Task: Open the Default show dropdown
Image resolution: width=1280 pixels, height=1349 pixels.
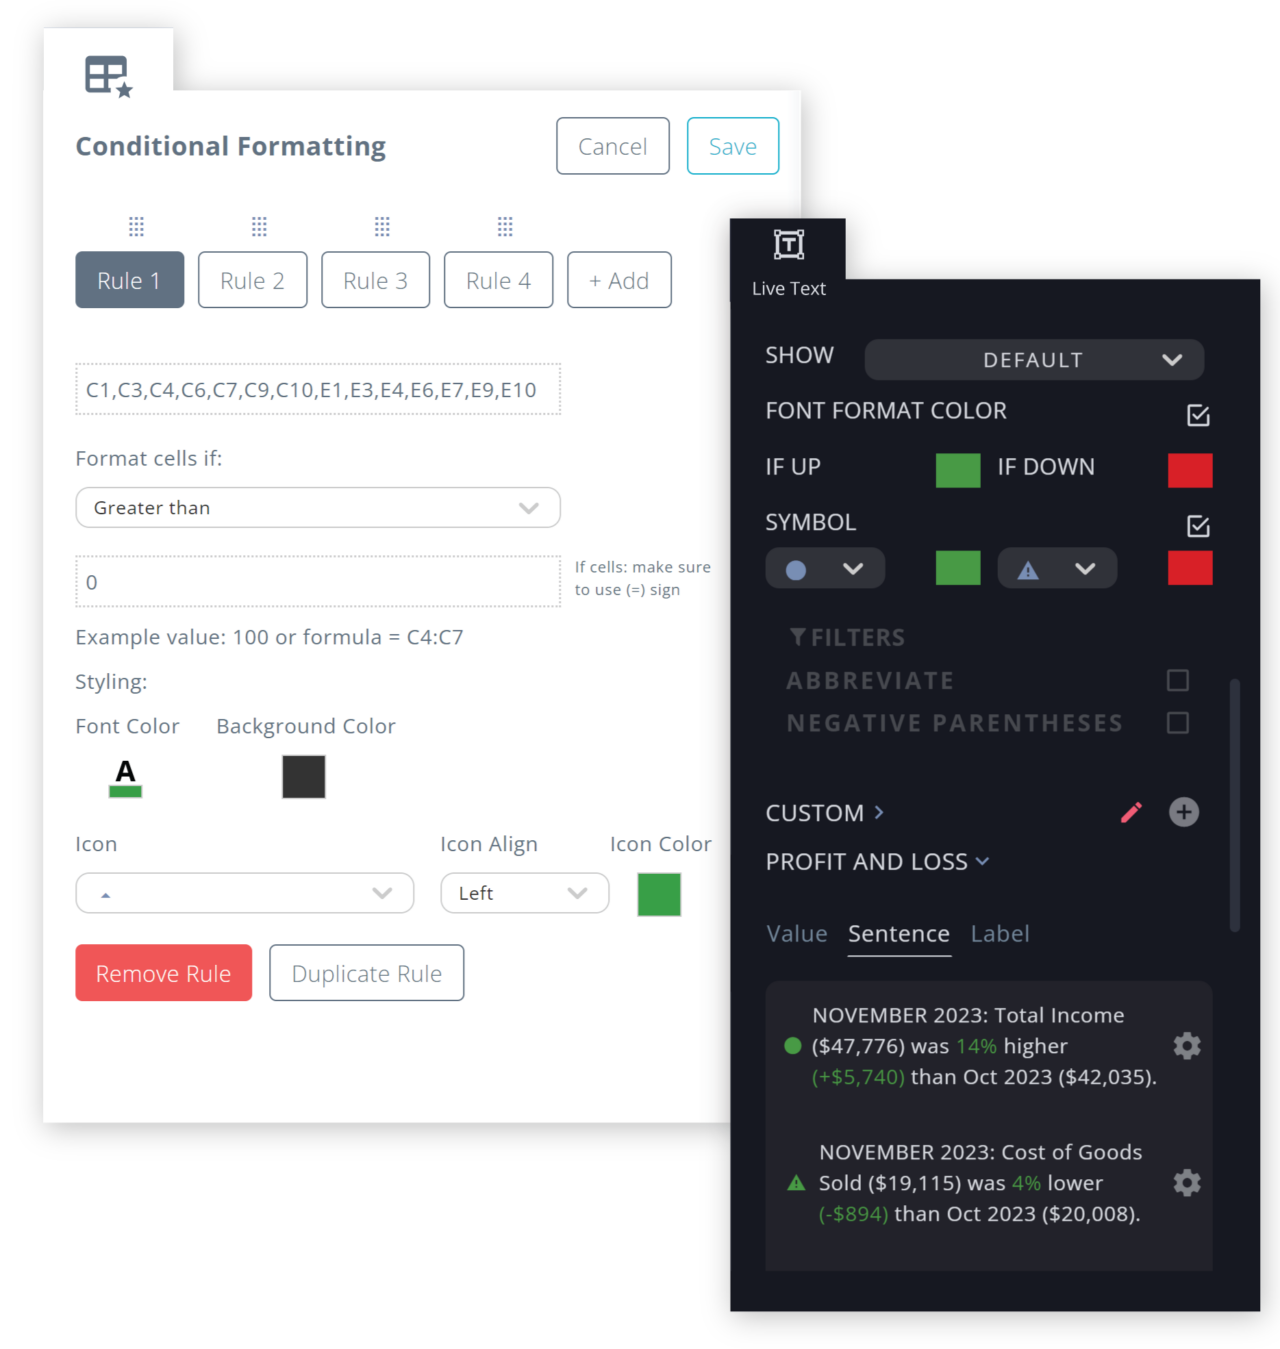Action: click(x=1033, y=360)
